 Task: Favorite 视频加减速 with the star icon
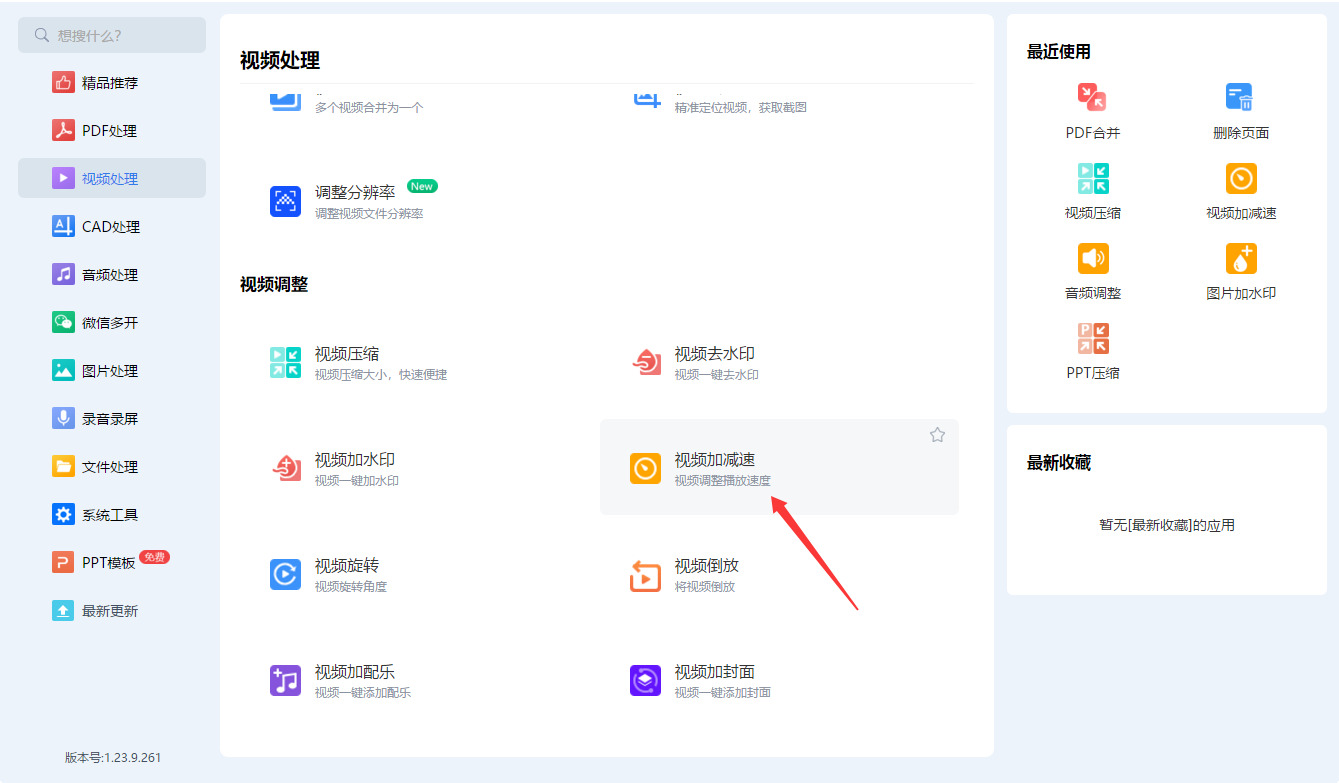click(x=937, y=435)
